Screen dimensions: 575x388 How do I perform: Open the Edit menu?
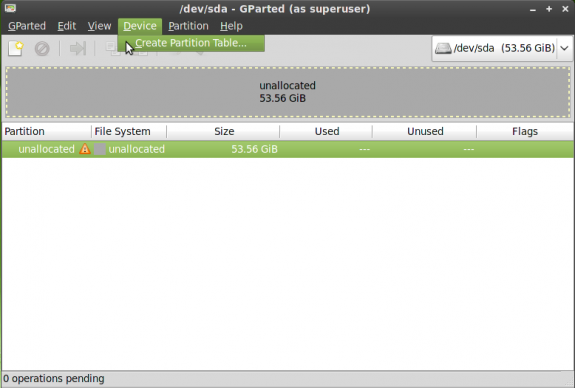point(67,26)
